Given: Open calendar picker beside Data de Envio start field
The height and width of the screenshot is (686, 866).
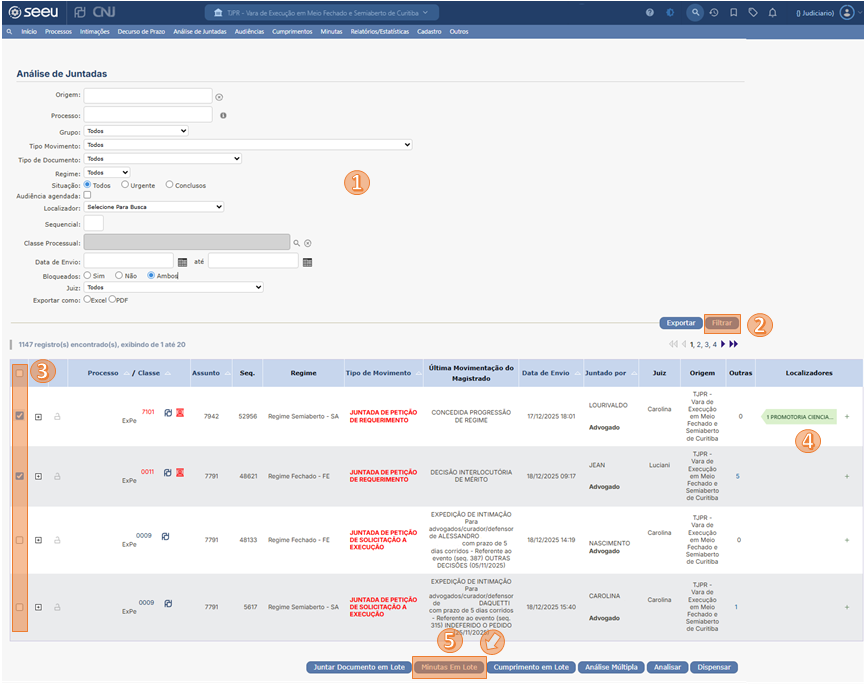Looking at the screenshot, I should [x=183, y=262].
